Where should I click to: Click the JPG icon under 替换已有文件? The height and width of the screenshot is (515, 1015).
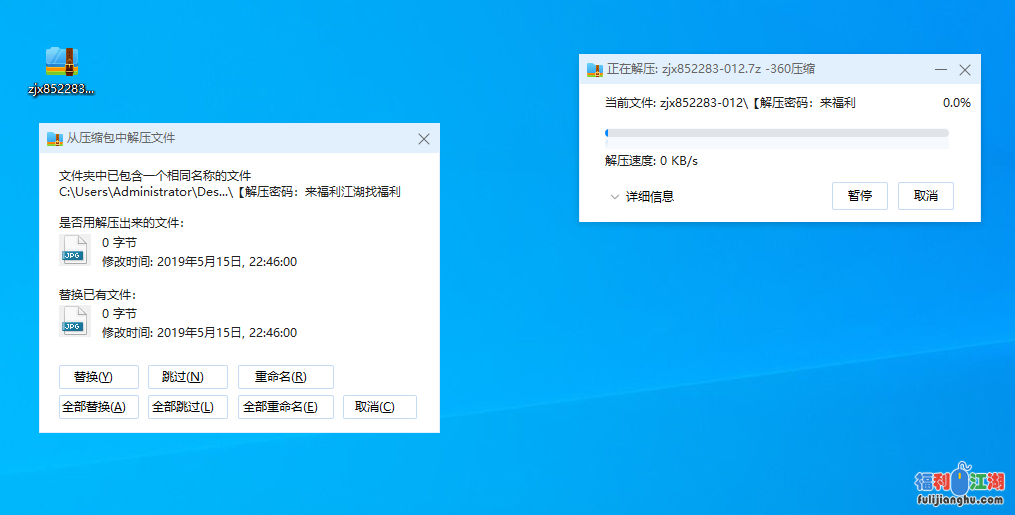click(x=75, y=322)
